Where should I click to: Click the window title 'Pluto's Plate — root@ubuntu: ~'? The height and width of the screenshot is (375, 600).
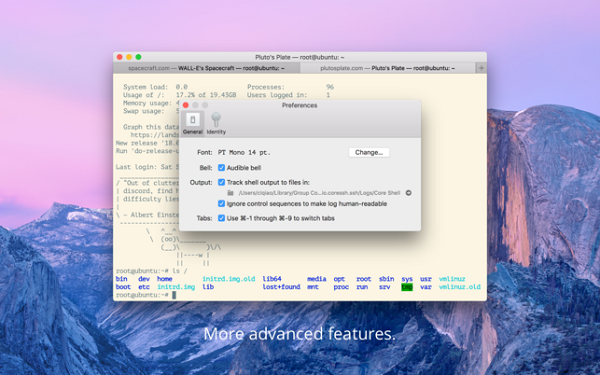pyautogui.click(x=300, y=57)
